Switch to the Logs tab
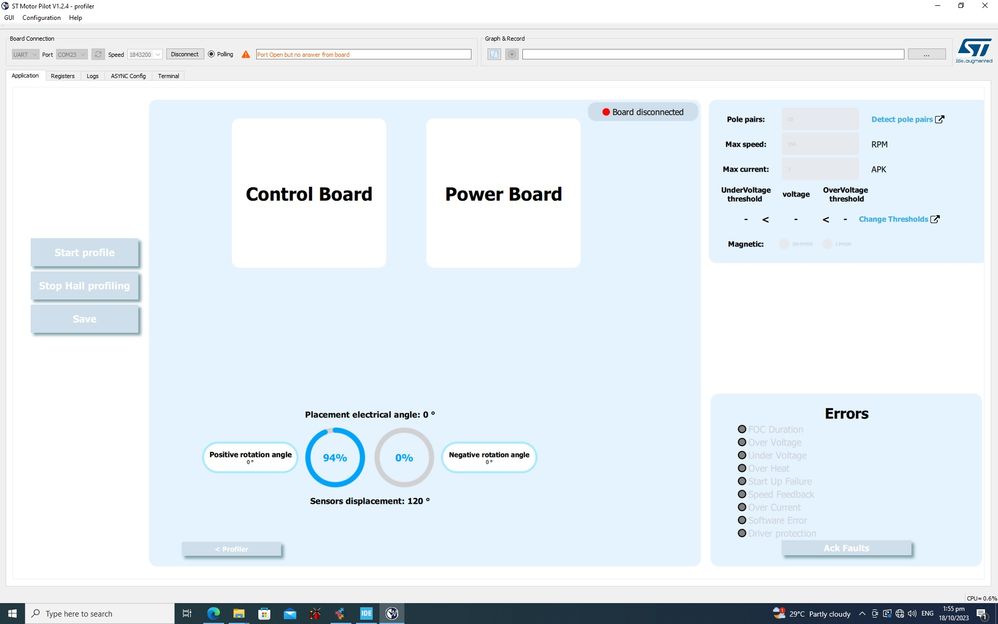The width and height of the screenshot is (998, 624). (92, 76)
